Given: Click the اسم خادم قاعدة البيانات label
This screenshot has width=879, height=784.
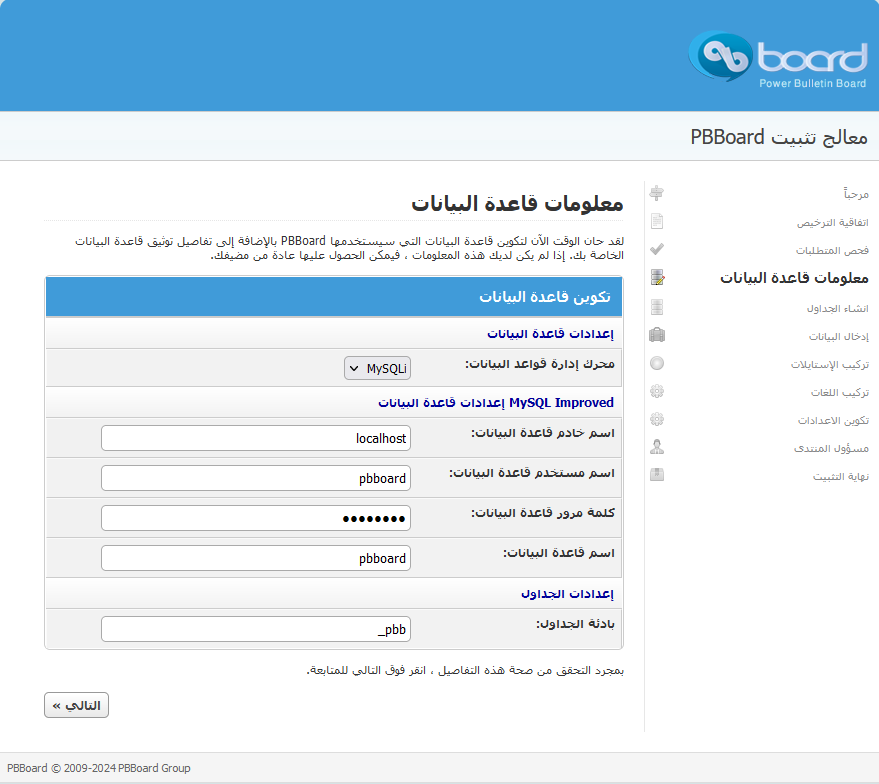Looking at the screenshot, I should (x=543, y=433).
